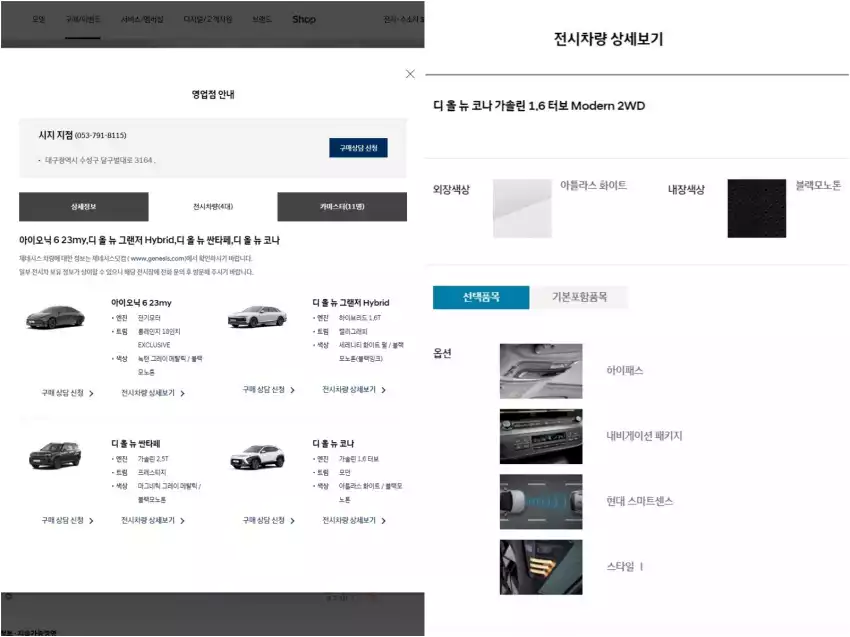Click the 내비게이션 패키지 option label
The width and height of the screenshot is (850, 637).
(644, 436)
